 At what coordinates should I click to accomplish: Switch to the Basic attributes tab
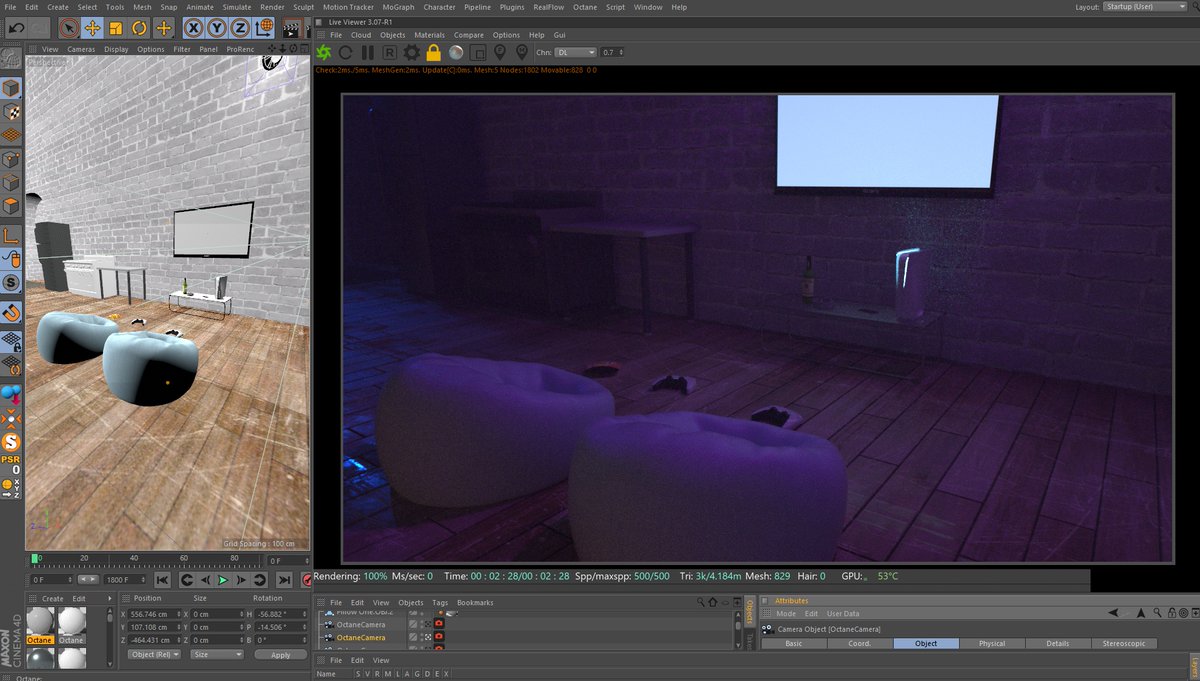click(794, 644)
